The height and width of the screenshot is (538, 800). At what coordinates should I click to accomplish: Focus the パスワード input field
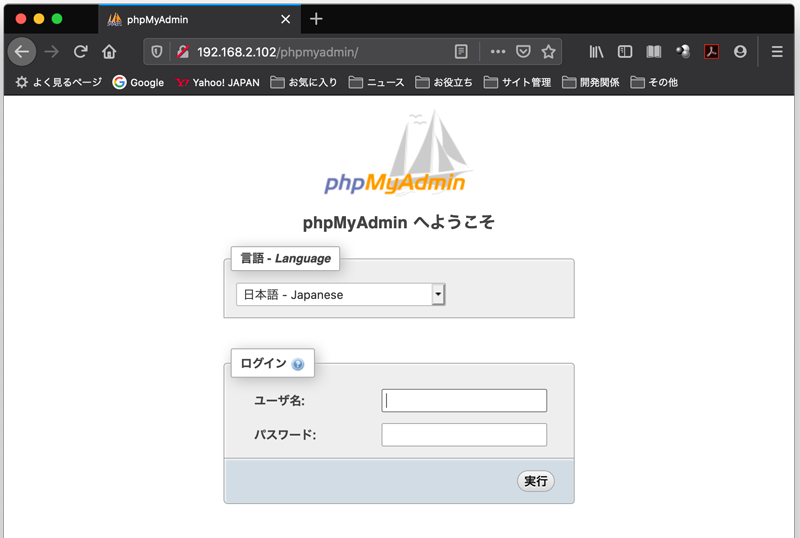coord(464,435)
